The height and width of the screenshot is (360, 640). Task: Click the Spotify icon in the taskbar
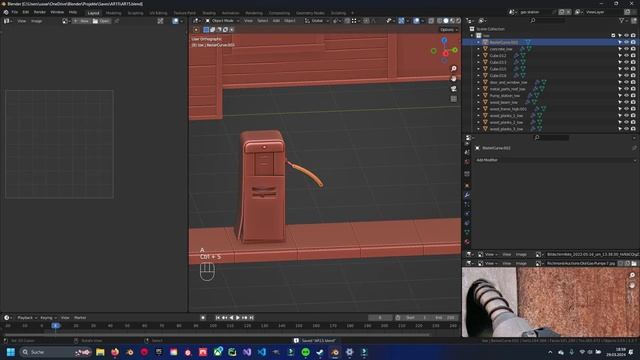tap(306, 352)
